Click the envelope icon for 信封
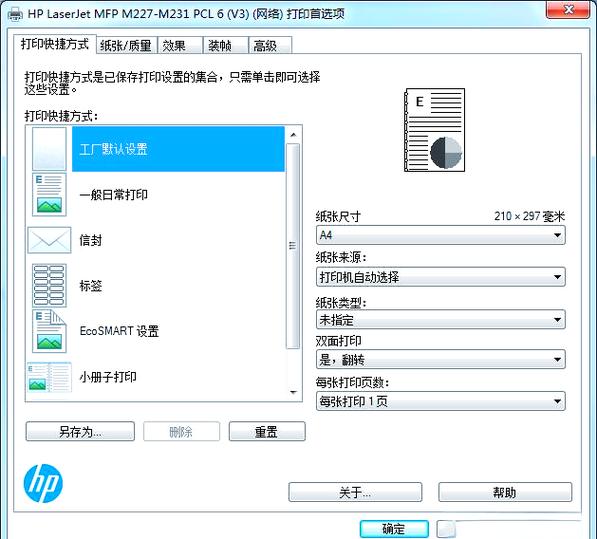597x539 pixels. 49,240
